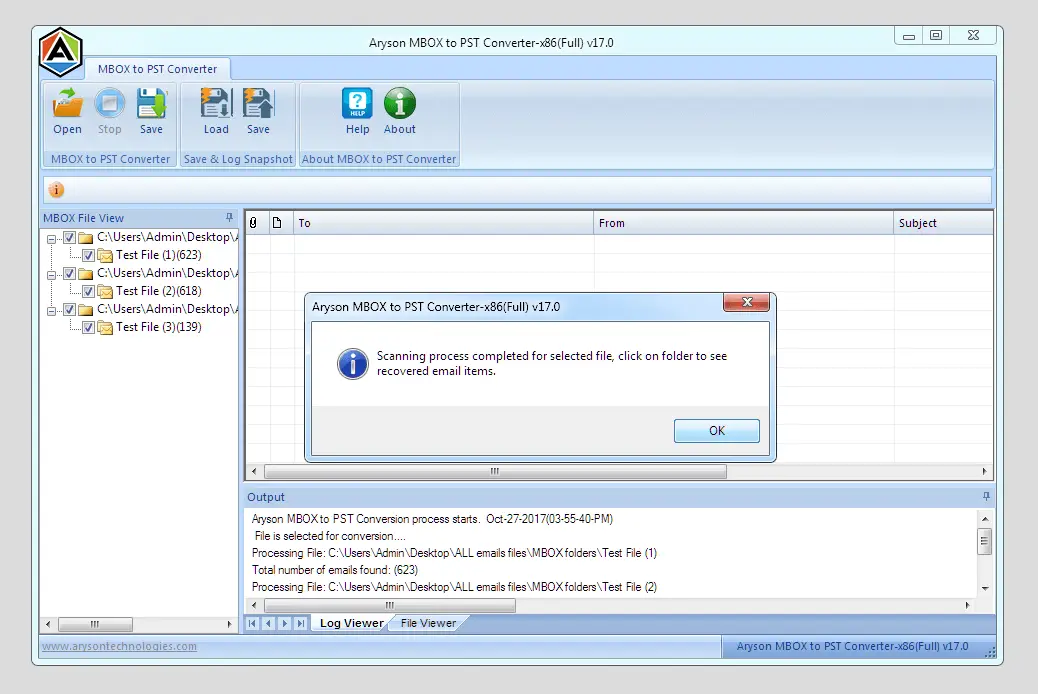
Task: Click the Load snapshot icon
Action: pos(216,103)
